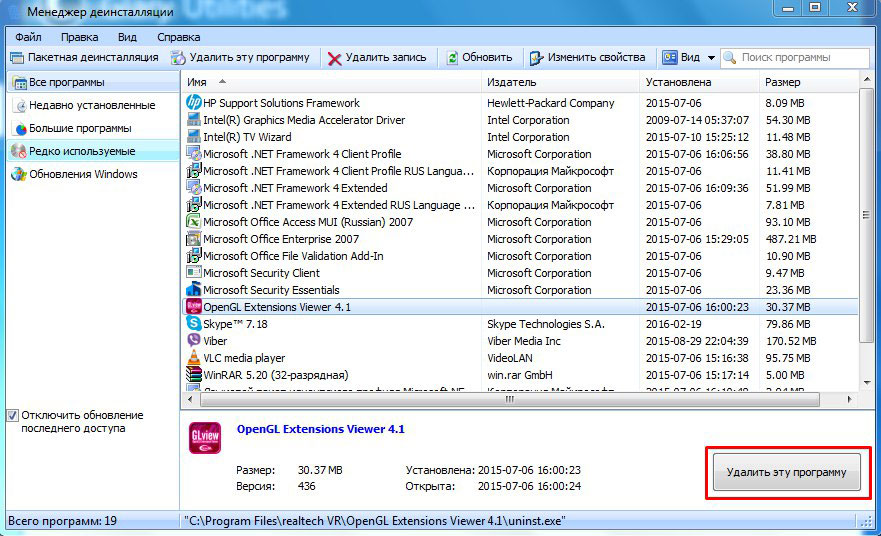Click Удалить эту программу in the toolbar
The height and width of the screenshot is (536, 881).
click(x=240, y=58)
